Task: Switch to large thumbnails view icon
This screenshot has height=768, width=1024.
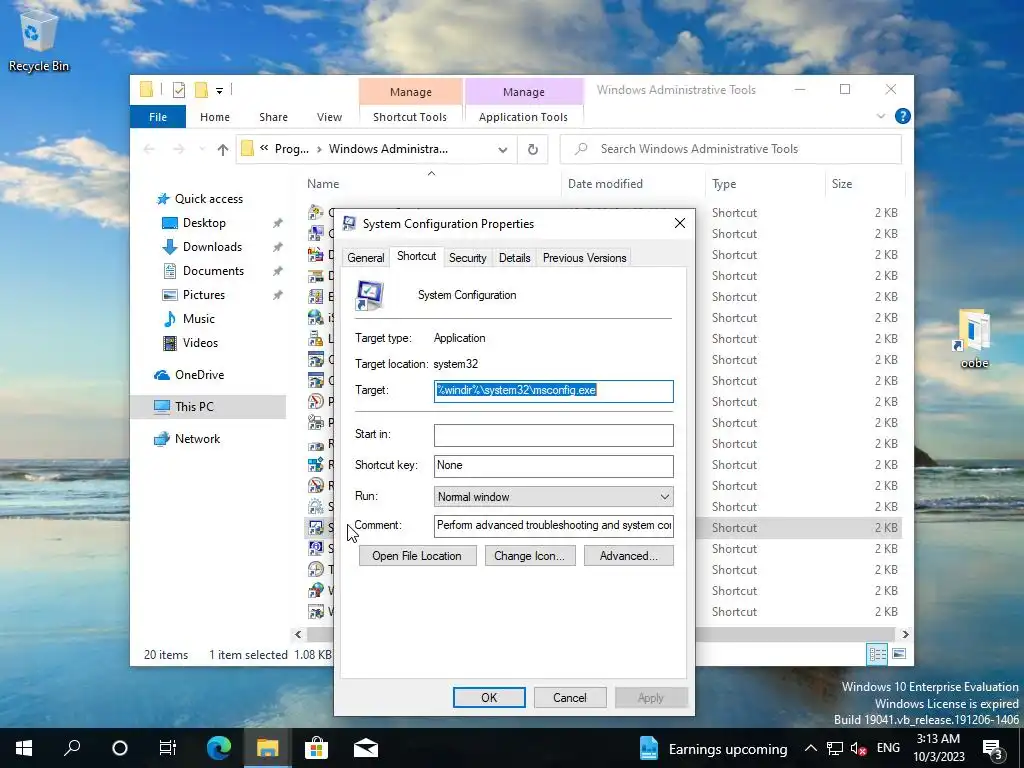Action: tap(899, 654)
